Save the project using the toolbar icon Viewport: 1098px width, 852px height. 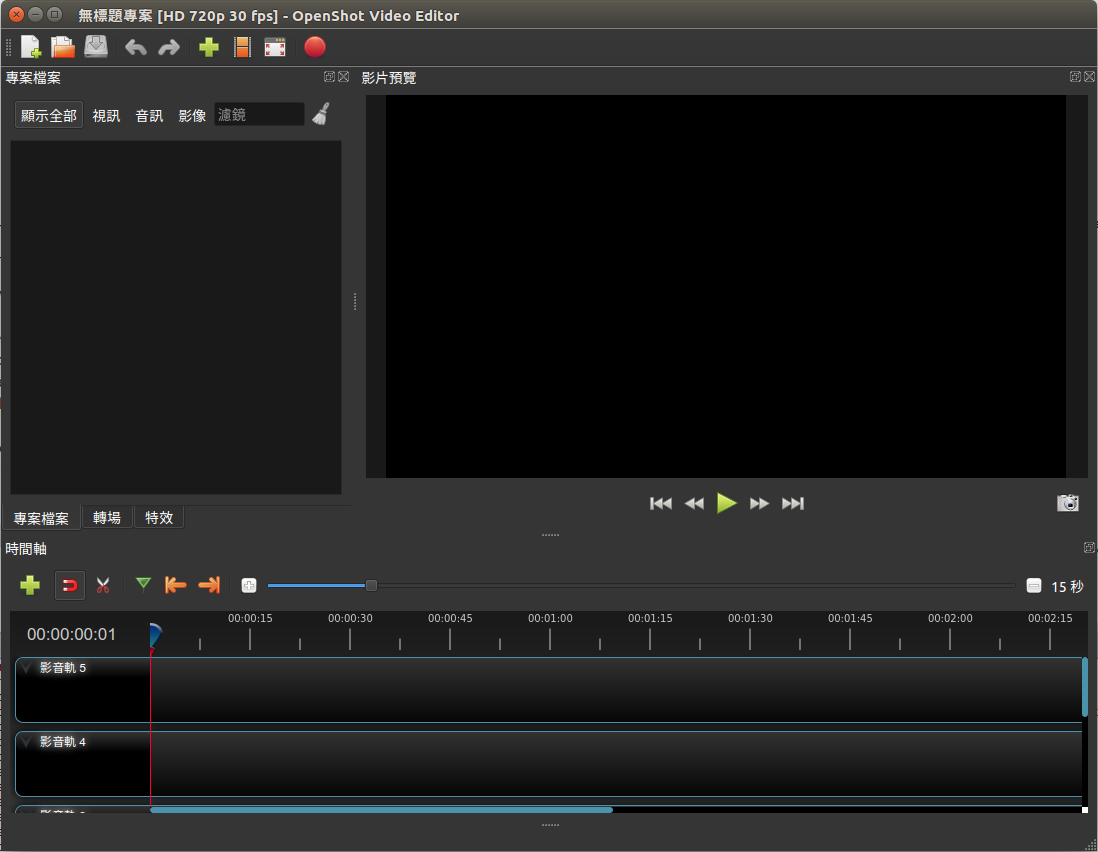(x=95, y=47)
